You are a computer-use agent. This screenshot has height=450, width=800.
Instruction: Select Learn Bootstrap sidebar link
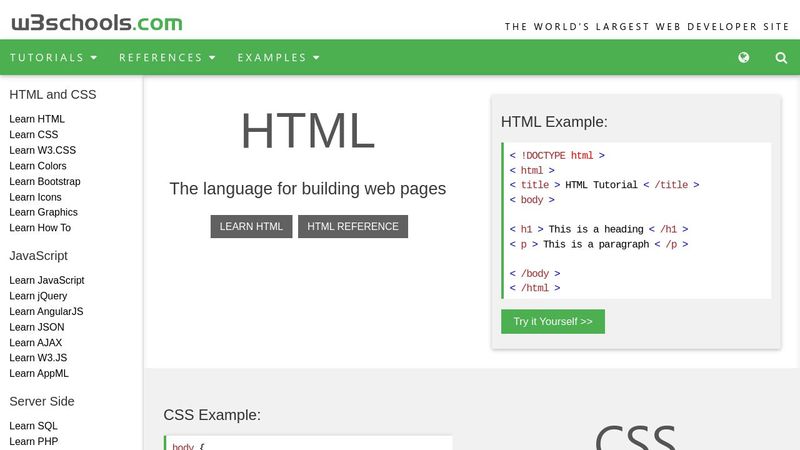tap(45, 181)
